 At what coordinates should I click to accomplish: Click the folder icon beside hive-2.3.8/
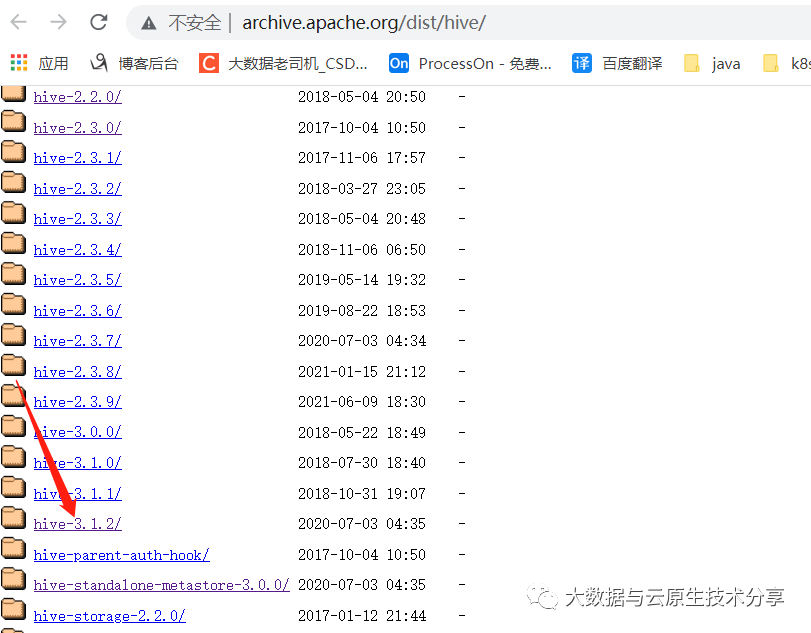click(x=13, y=366)
